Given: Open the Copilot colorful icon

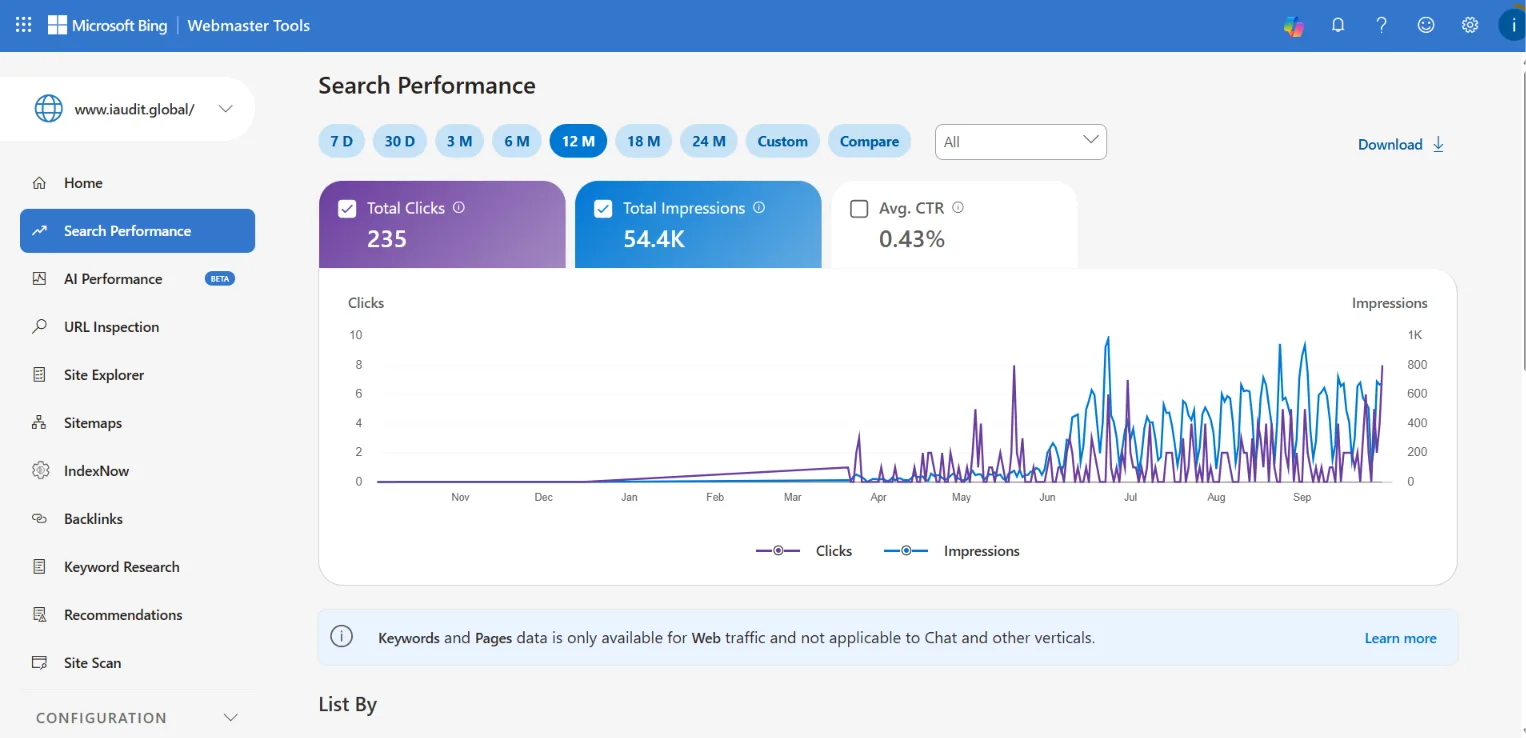Looking at the screenshot, I should [x=1294, y=26].
